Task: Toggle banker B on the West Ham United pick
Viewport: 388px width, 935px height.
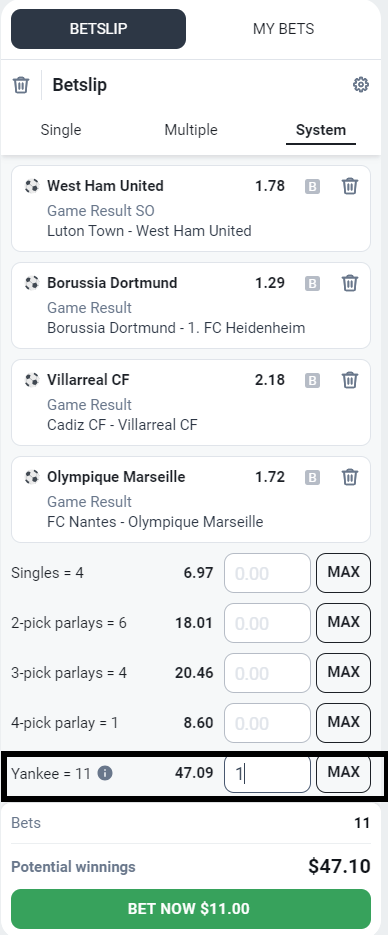Action: (x=312, y=187)
